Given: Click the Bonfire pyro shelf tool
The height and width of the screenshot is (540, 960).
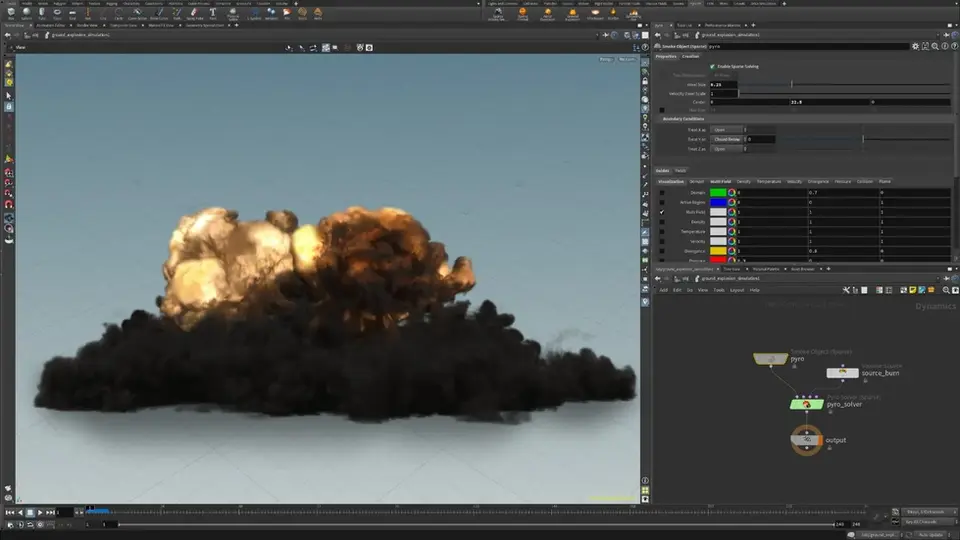Looking at the screenshot, I should click(x=613, y=13).
